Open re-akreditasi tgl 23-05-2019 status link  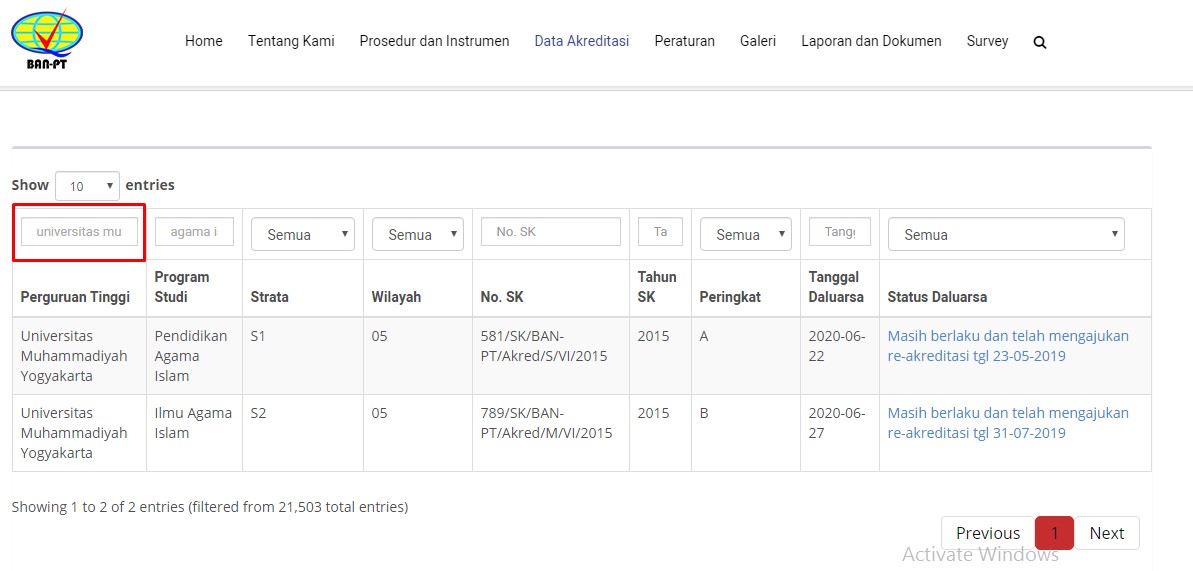pyautogui.click(x=1008, y=346)
